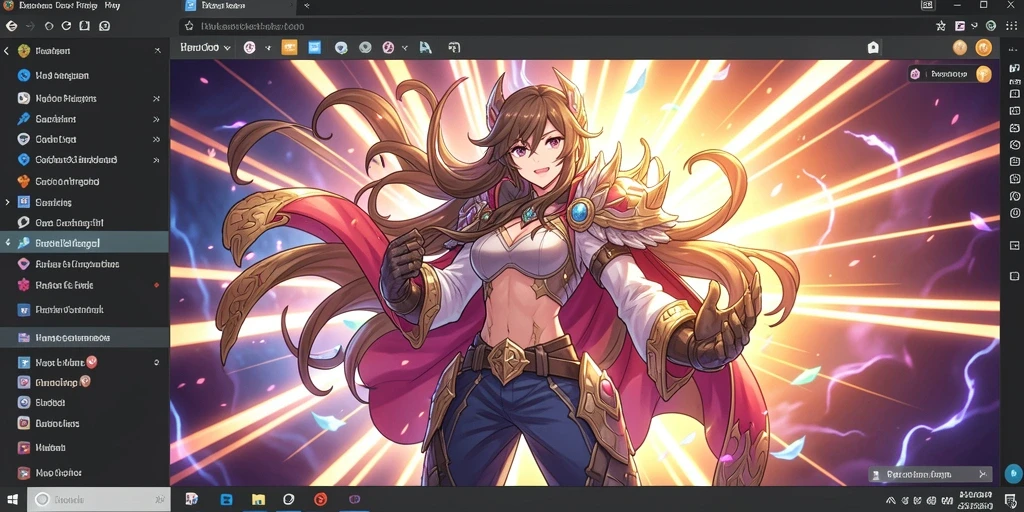Click the bookmark star icon beside address bar
This screenshot has width=1024, height=512.
(x=940, y=26)
